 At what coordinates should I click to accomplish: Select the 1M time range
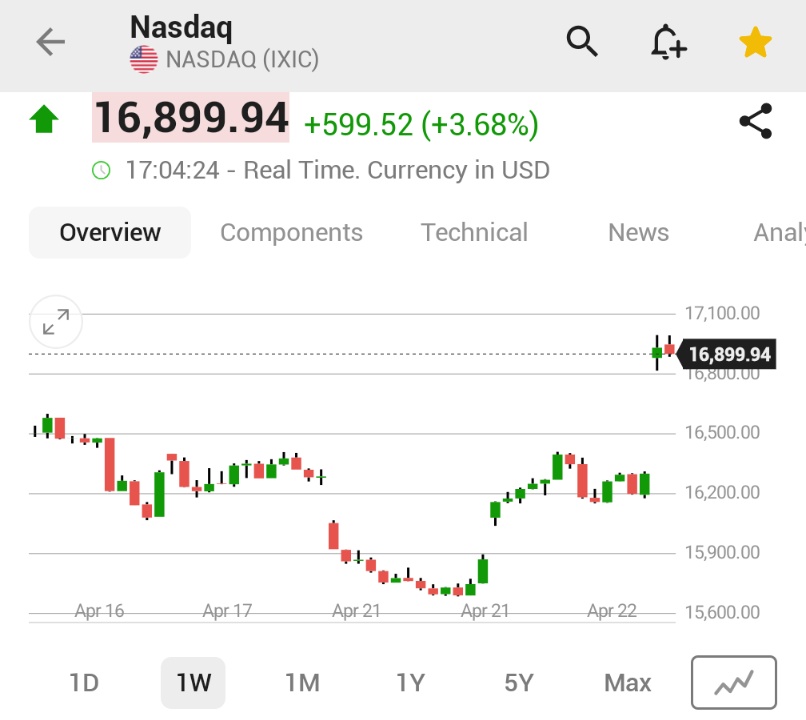pyautogui.click(x=302, y=683)
